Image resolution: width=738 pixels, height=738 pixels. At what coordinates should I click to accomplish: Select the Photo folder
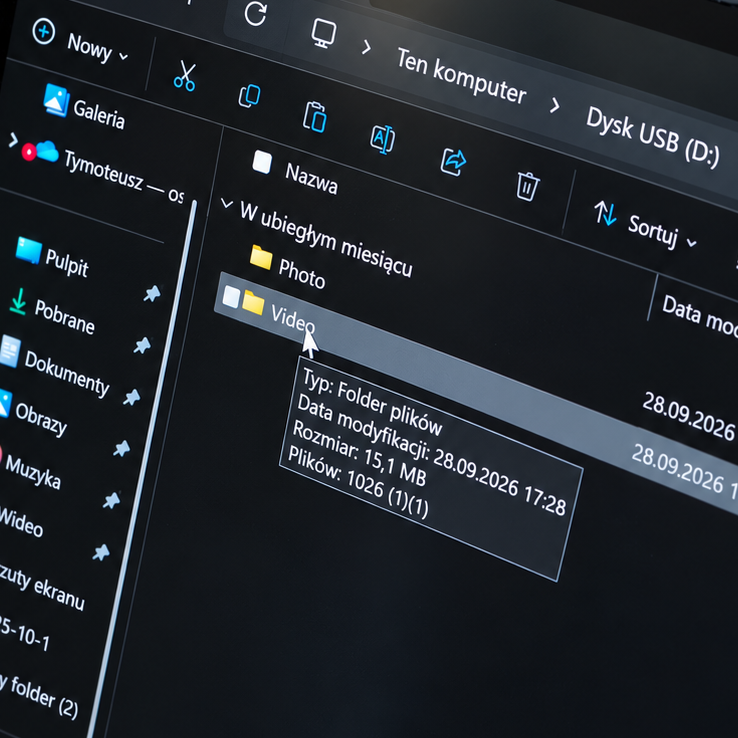coord(302,273)
